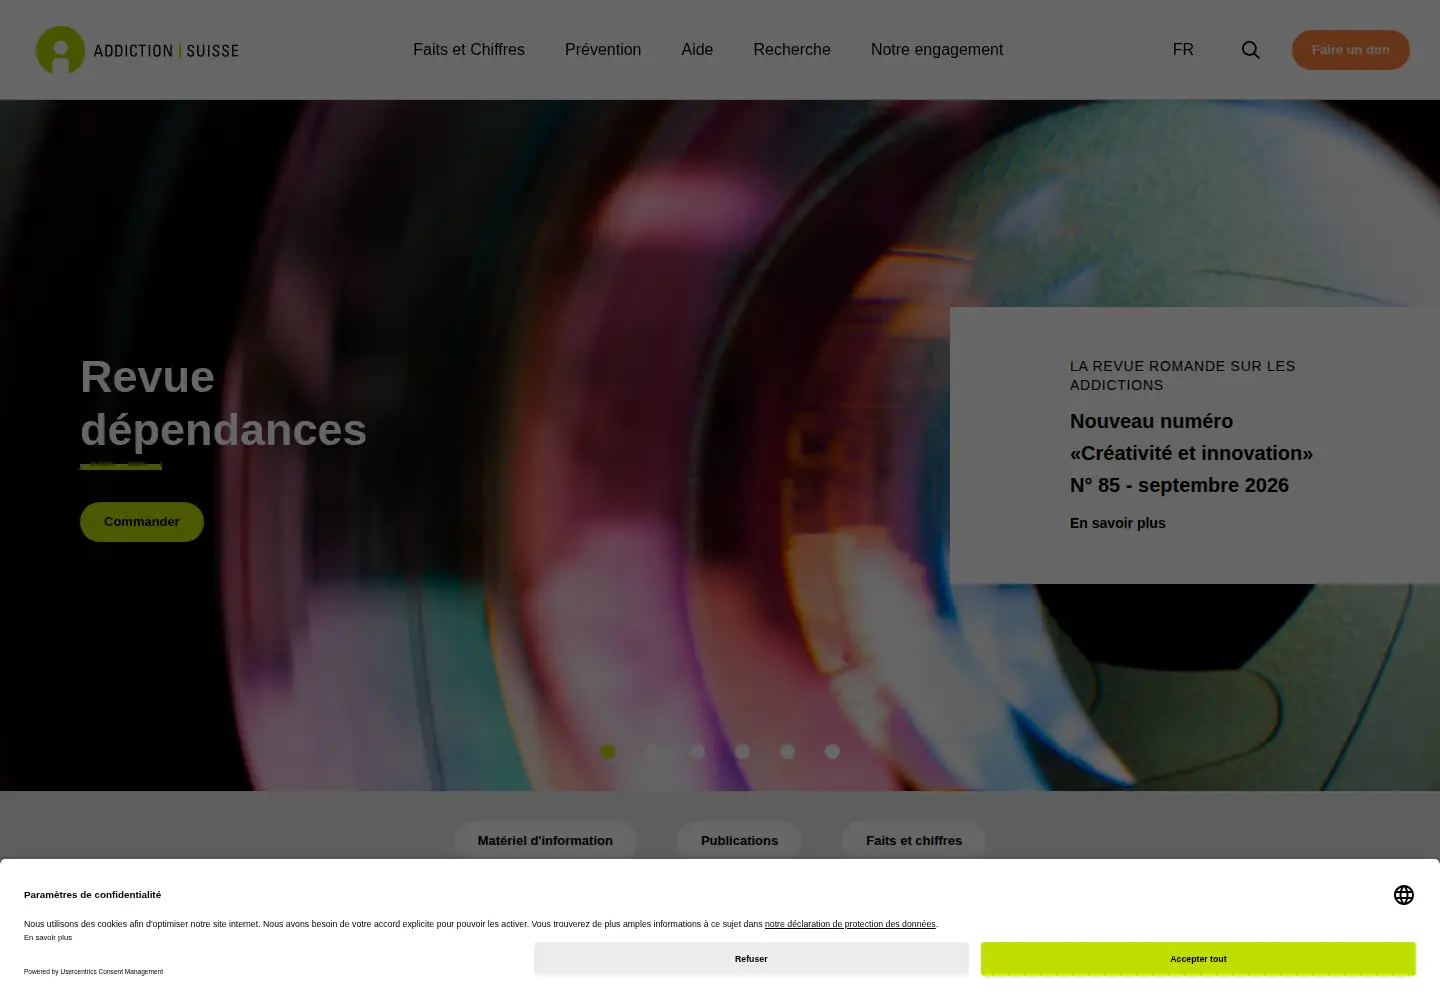Open language settings globe icon in cookie banner
The image size is (1440, 1000).
click(1404, 895)
